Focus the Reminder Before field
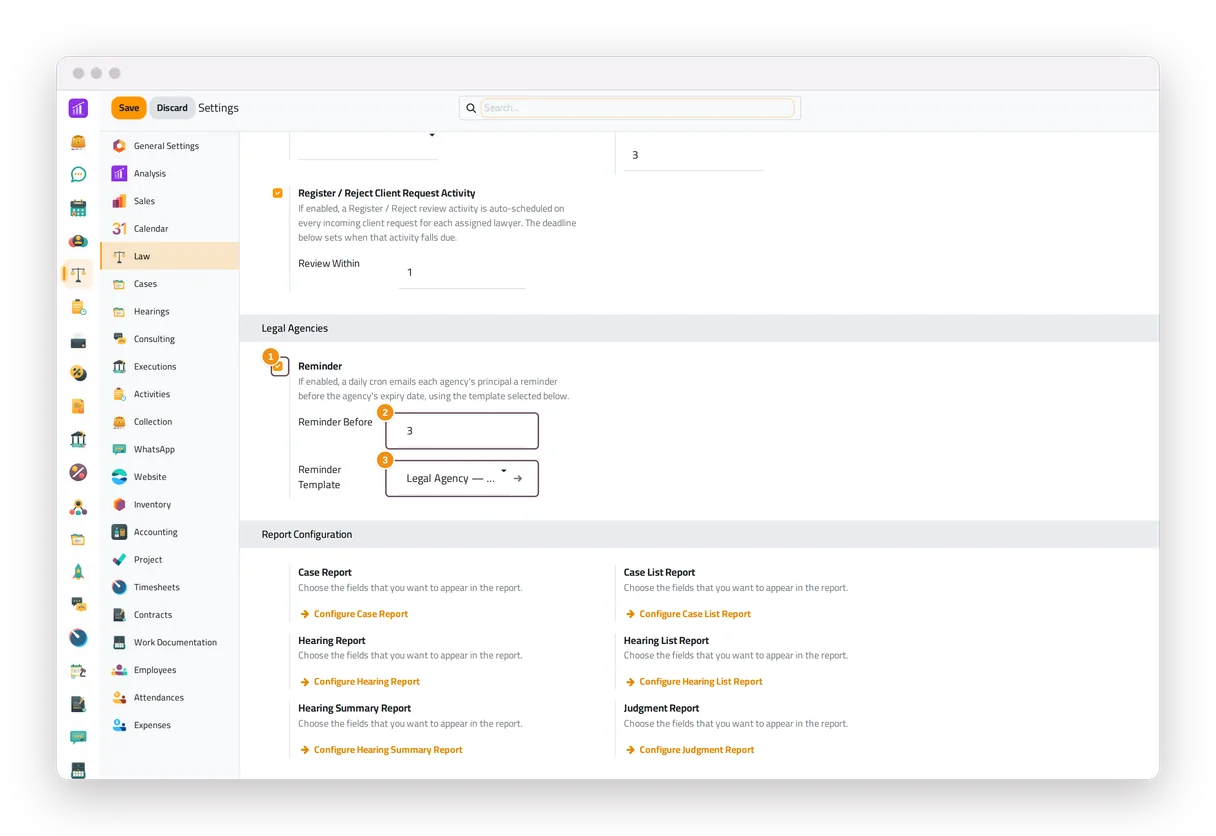Image resolution: width=1216 pixels, height=836 pixels. [x=462, y=431]
